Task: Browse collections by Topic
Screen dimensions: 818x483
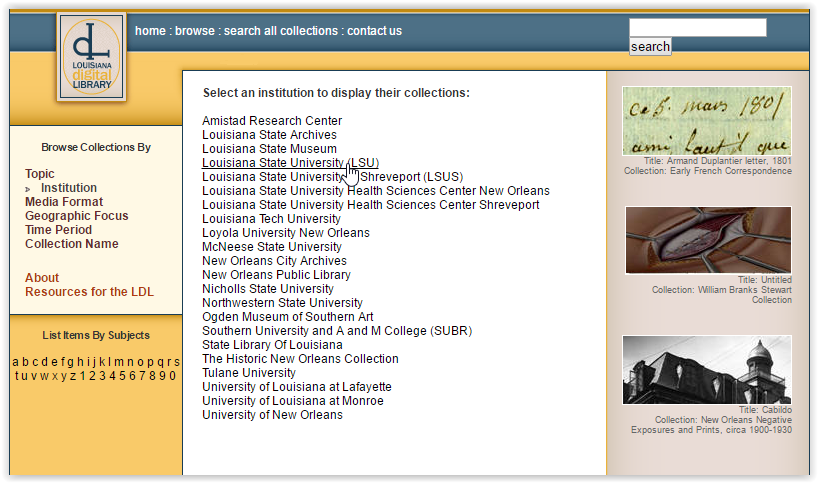Action: pyautogui.click(x=40, y=174)
